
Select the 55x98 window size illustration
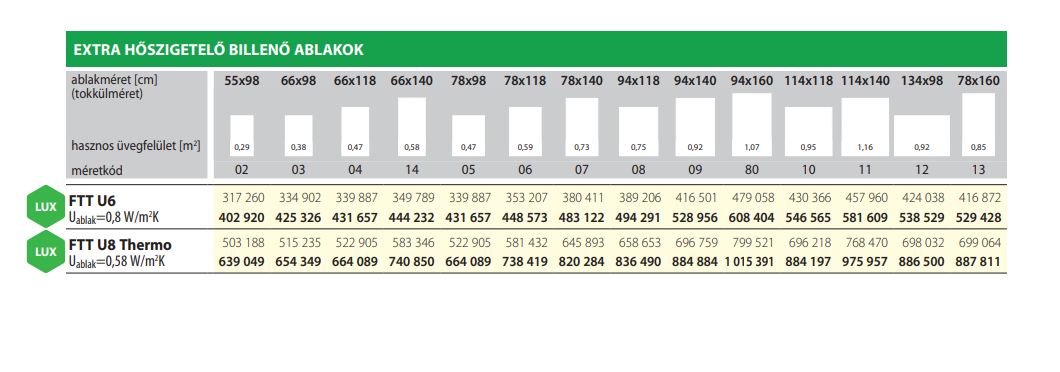click(x=241, y=135)
